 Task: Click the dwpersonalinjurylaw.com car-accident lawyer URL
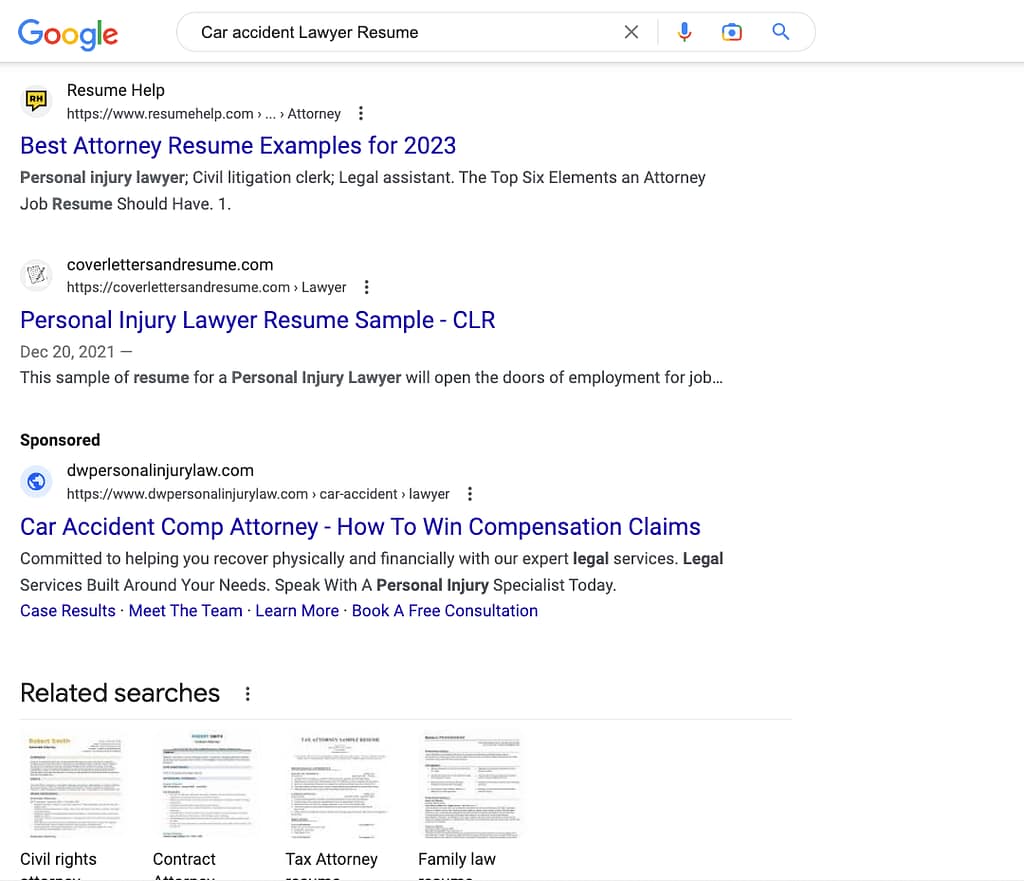(x=258, y=494)
